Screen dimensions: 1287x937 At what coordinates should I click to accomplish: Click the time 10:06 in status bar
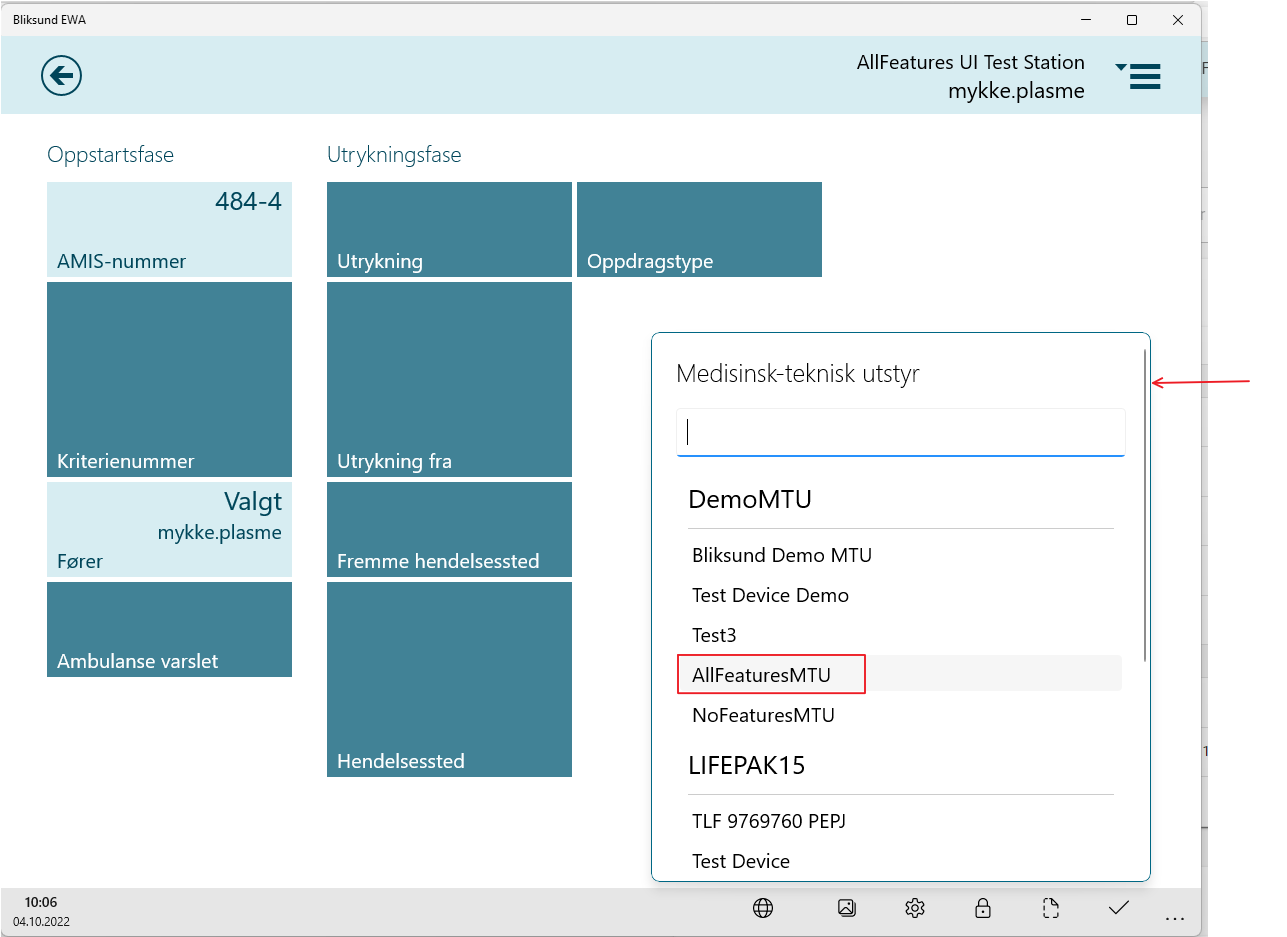coord(41,902)
